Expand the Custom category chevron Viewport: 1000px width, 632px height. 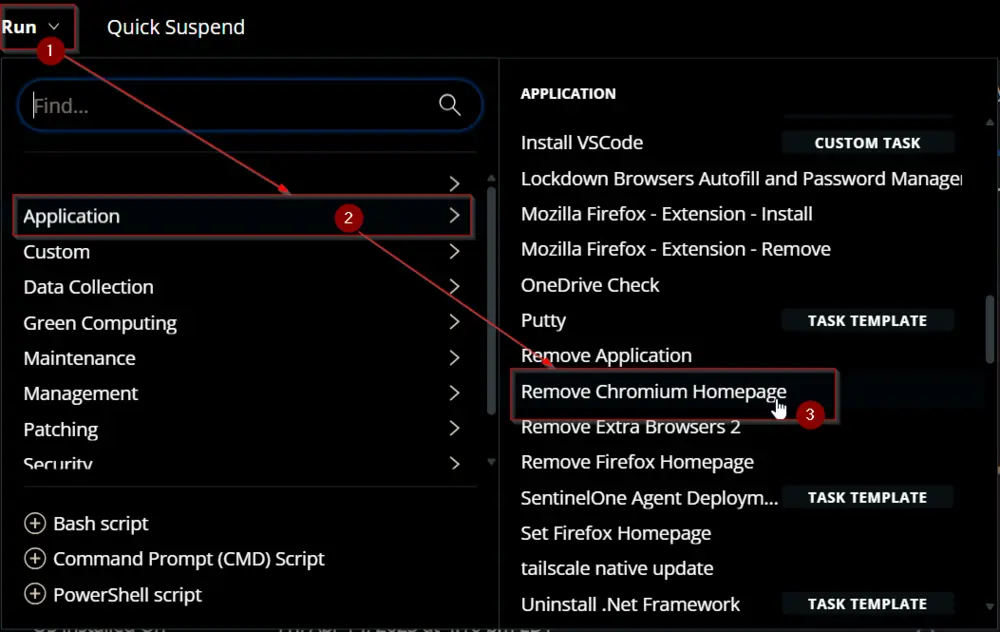[x=454, y=251]
